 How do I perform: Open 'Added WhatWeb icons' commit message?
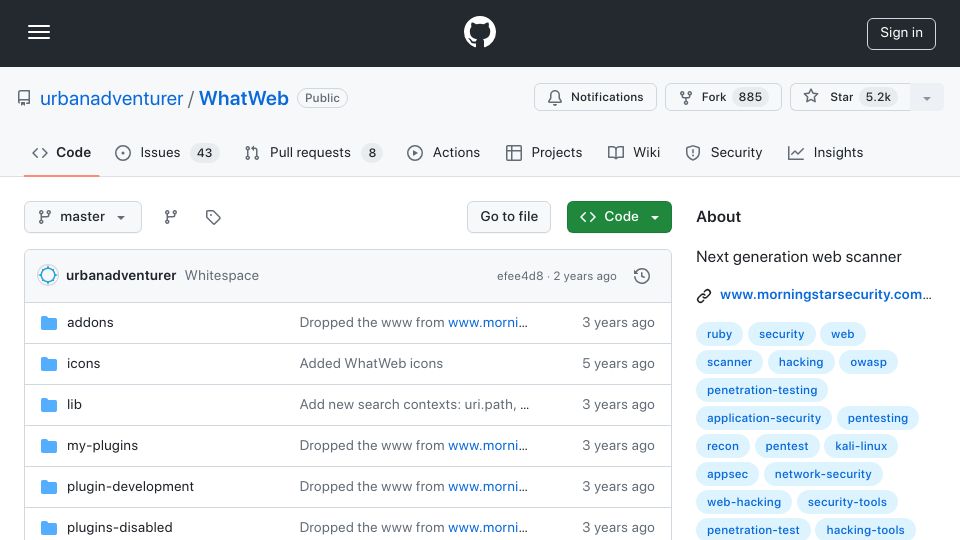click(371, 364)
